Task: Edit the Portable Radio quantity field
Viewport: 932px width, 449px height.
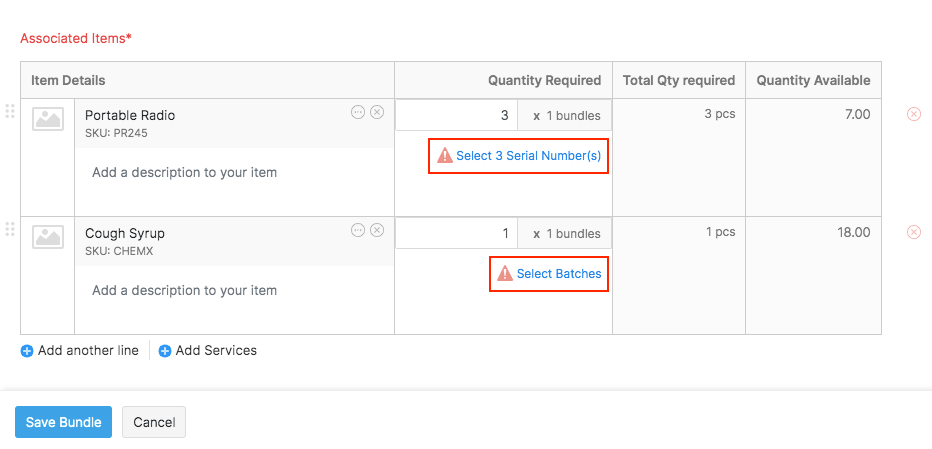Action: [457, 115]
